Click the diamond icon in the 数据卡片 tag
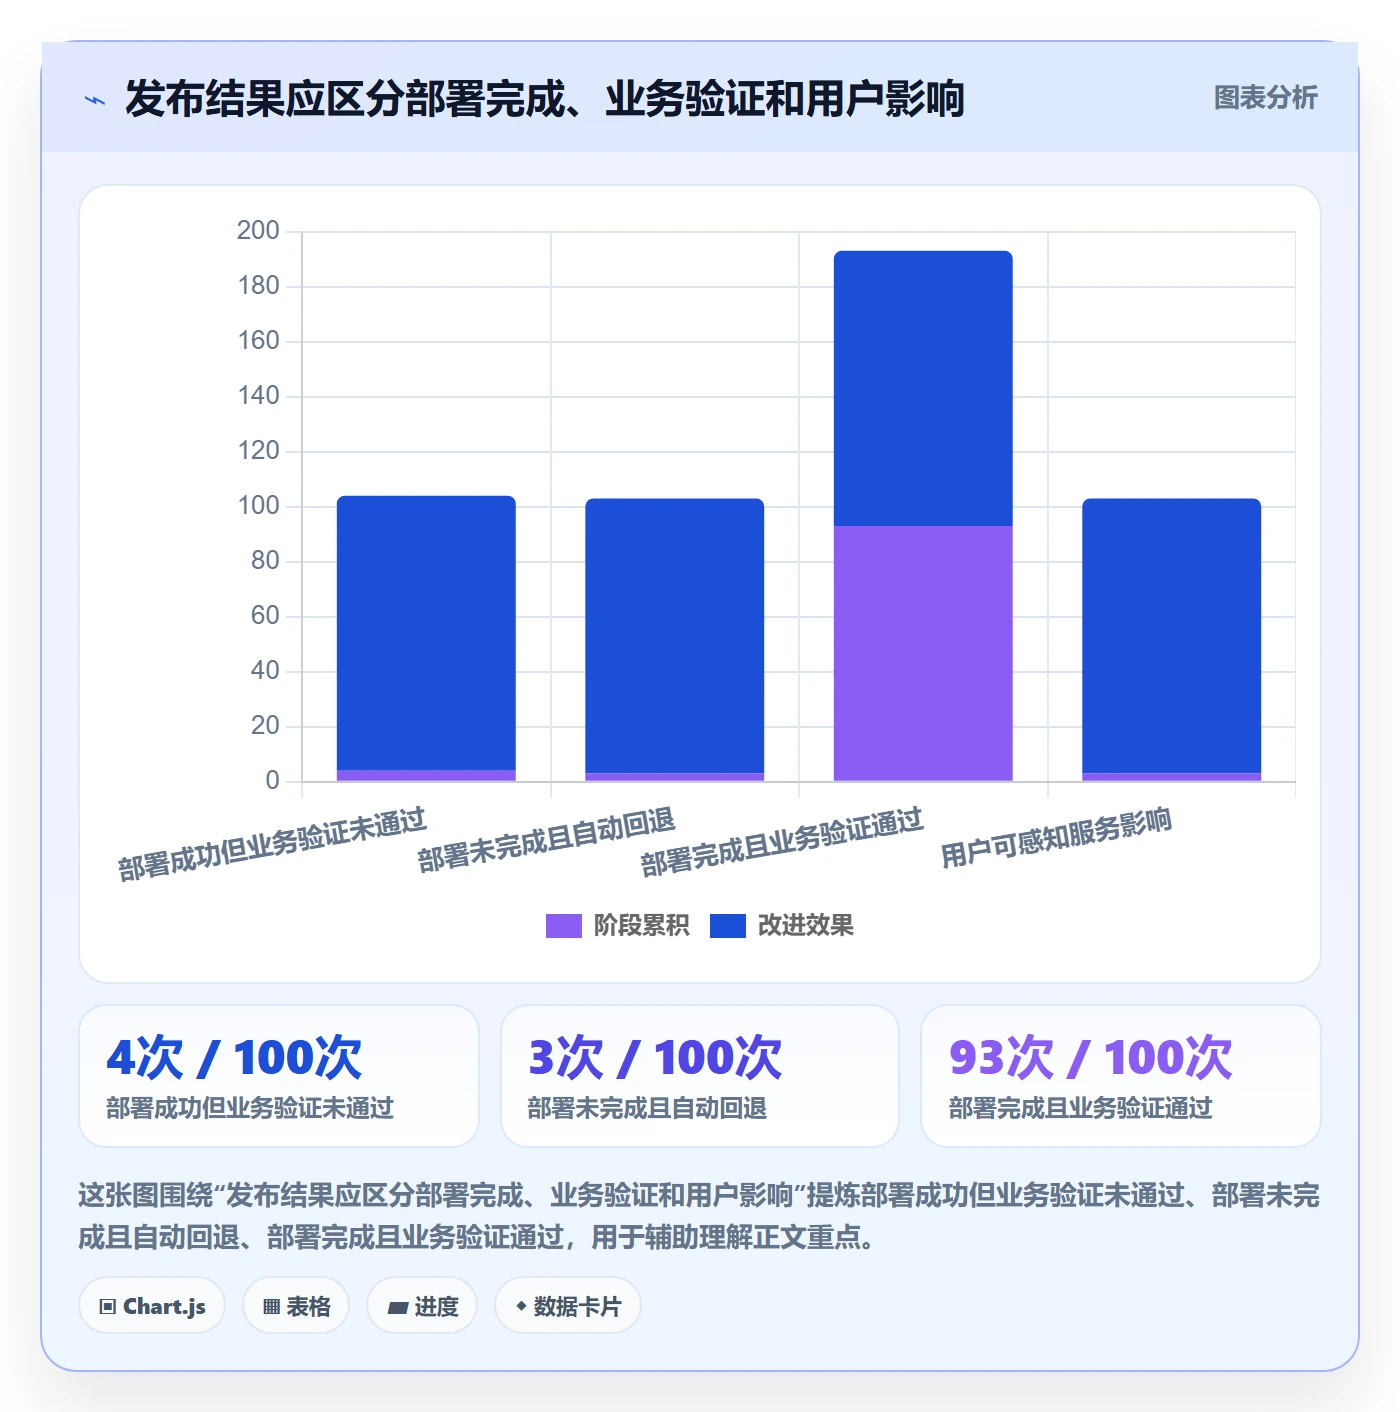 pos(521,1306)
